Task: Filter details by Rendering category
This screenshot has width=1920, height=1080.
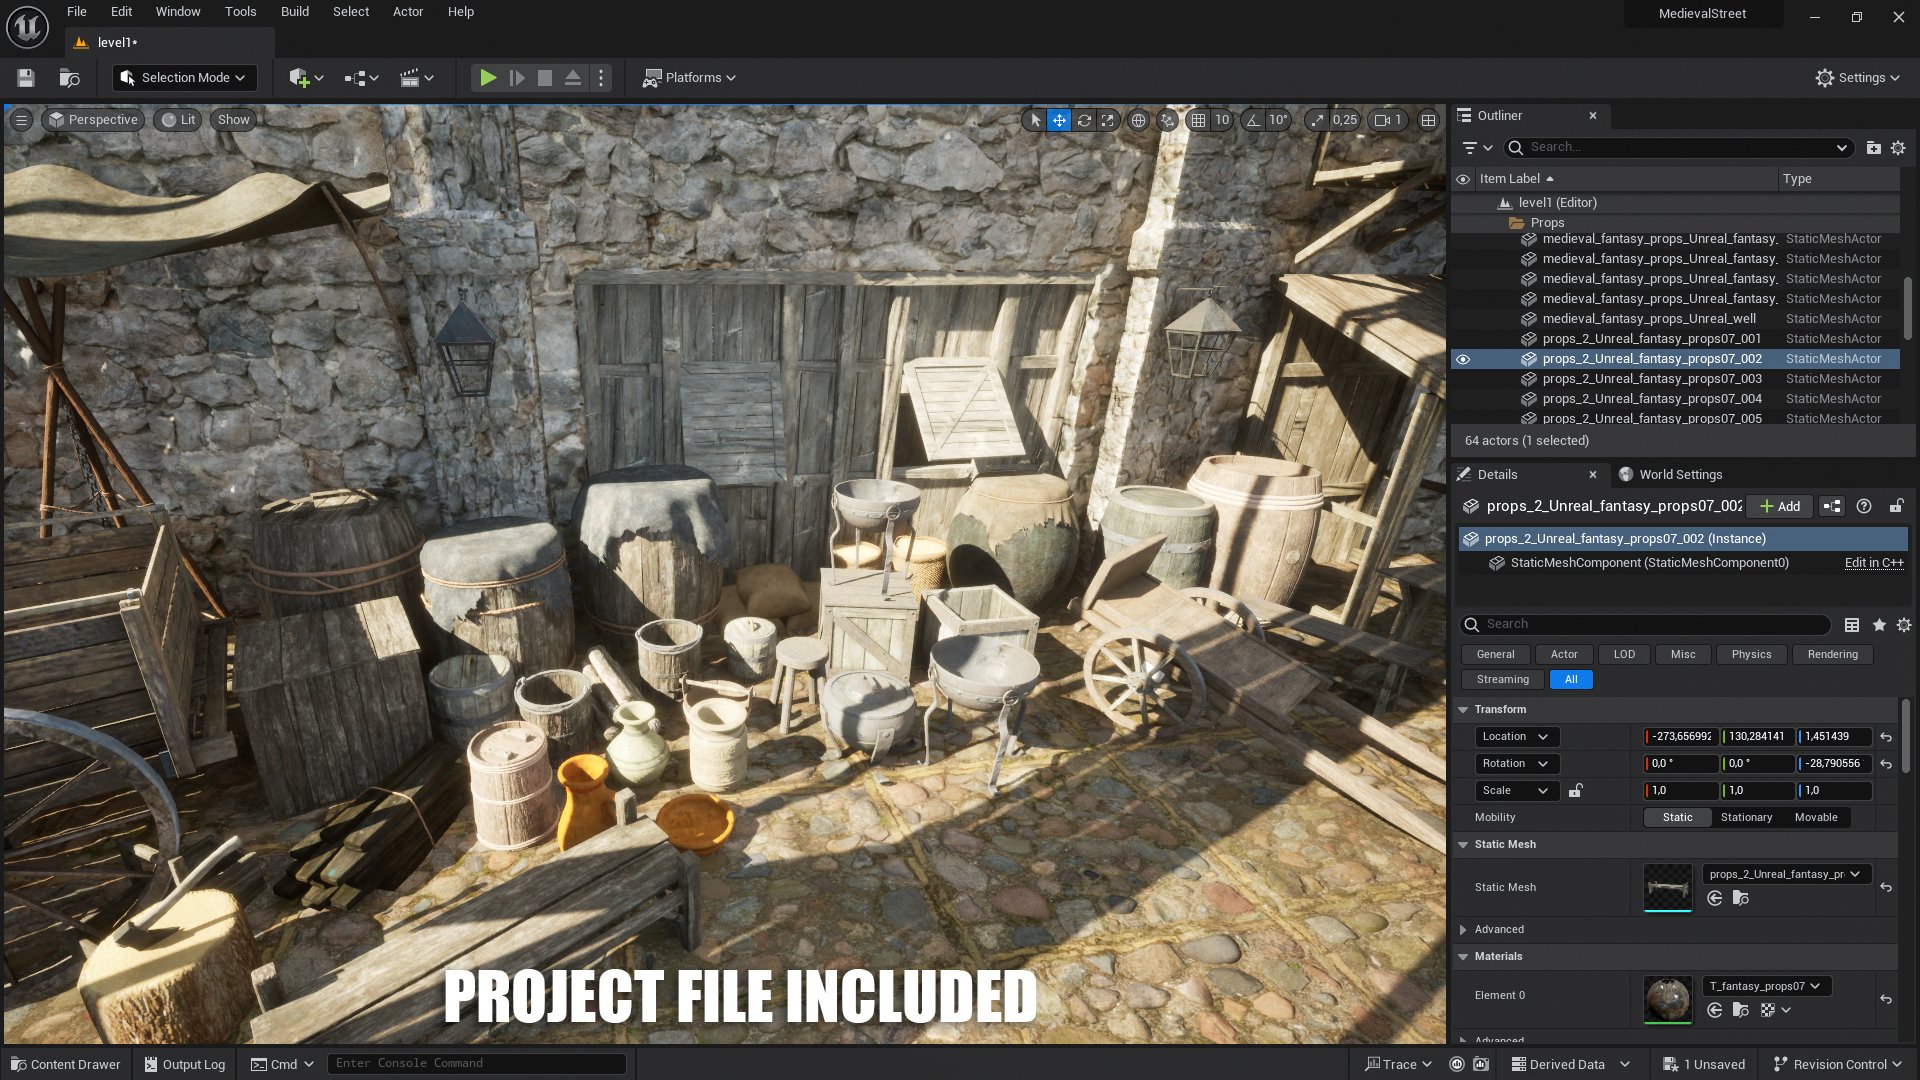Action: pyautogui.click(x=1832, y=655)
